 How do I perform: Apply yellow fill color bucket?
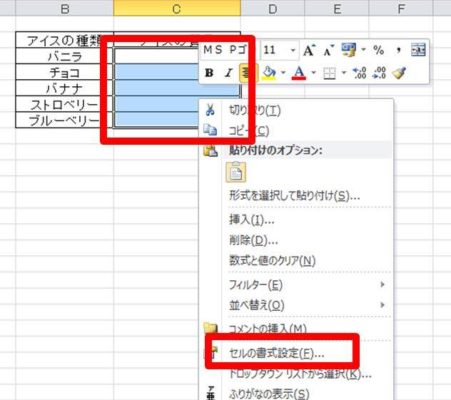click(269, 73)
